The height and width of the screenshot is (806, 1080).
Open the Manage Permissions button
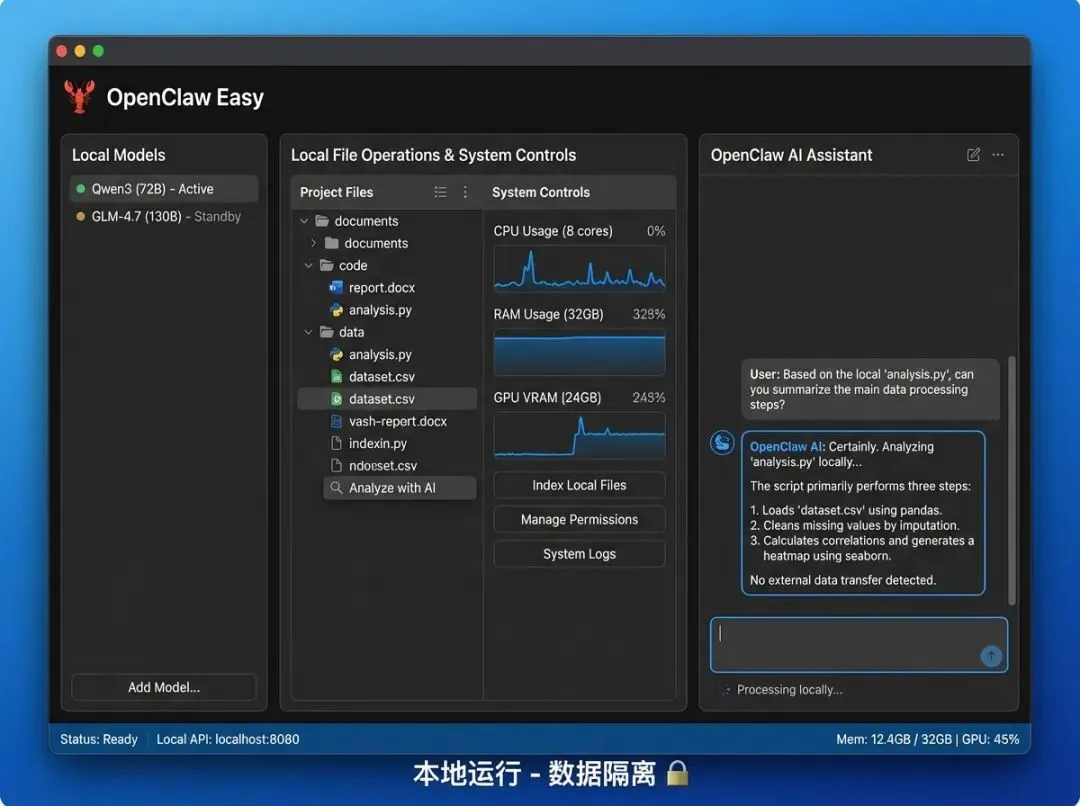[579, 519]
